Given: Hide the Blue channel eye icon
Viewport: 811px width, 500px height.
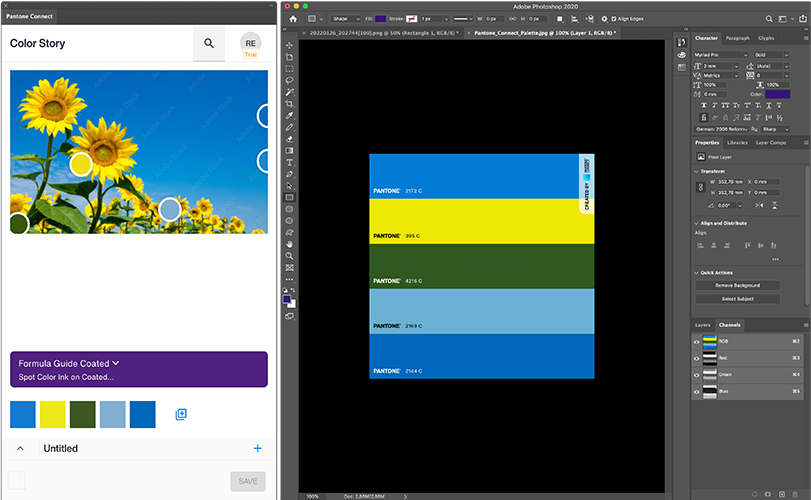Looking at the screenshot, I should (697, 392).
